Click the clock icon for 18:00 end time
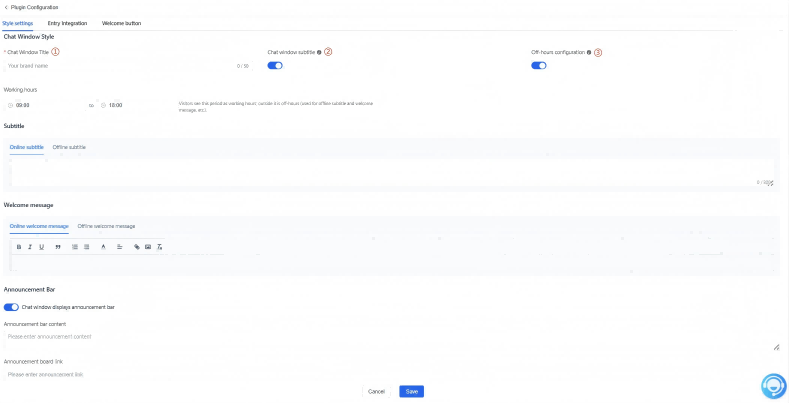789x403 pixels. click(x=103, y=106)
